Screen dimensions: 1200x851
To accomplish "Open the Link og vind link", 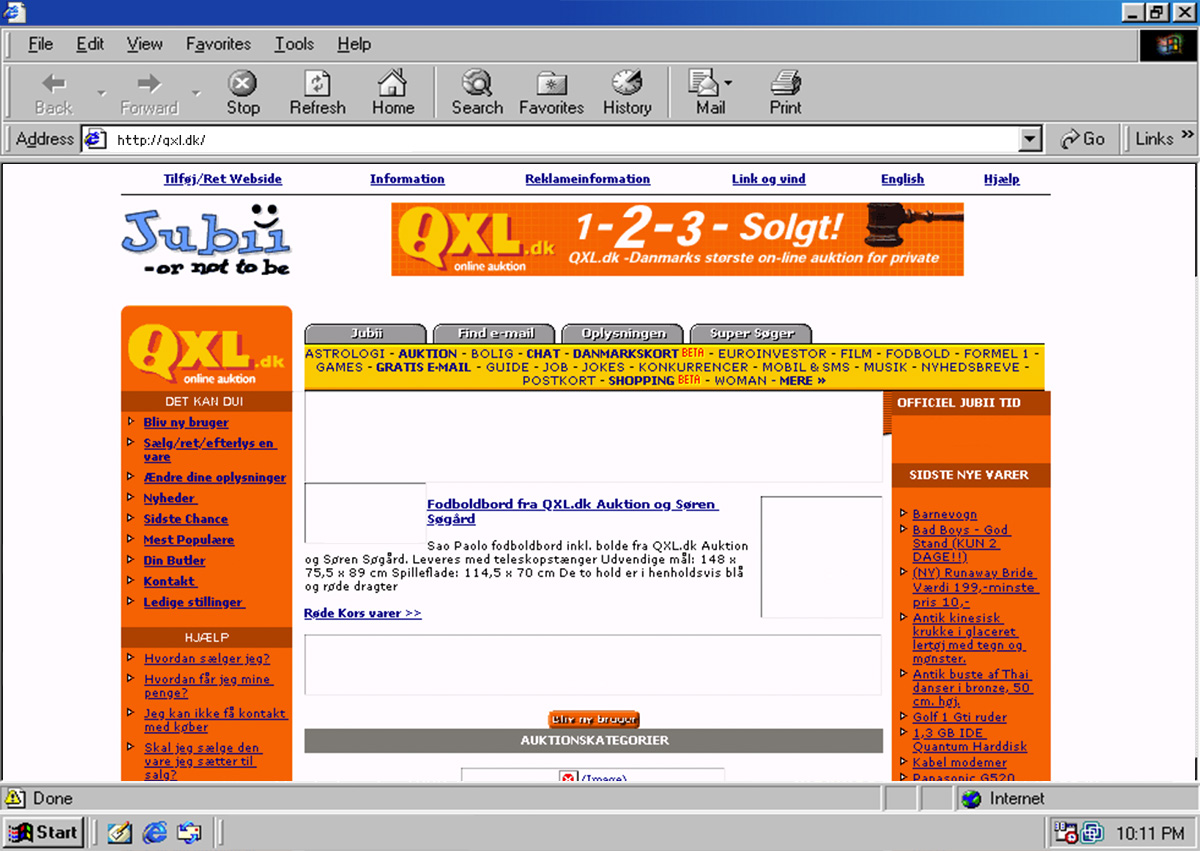I will [x=768, y=179].
